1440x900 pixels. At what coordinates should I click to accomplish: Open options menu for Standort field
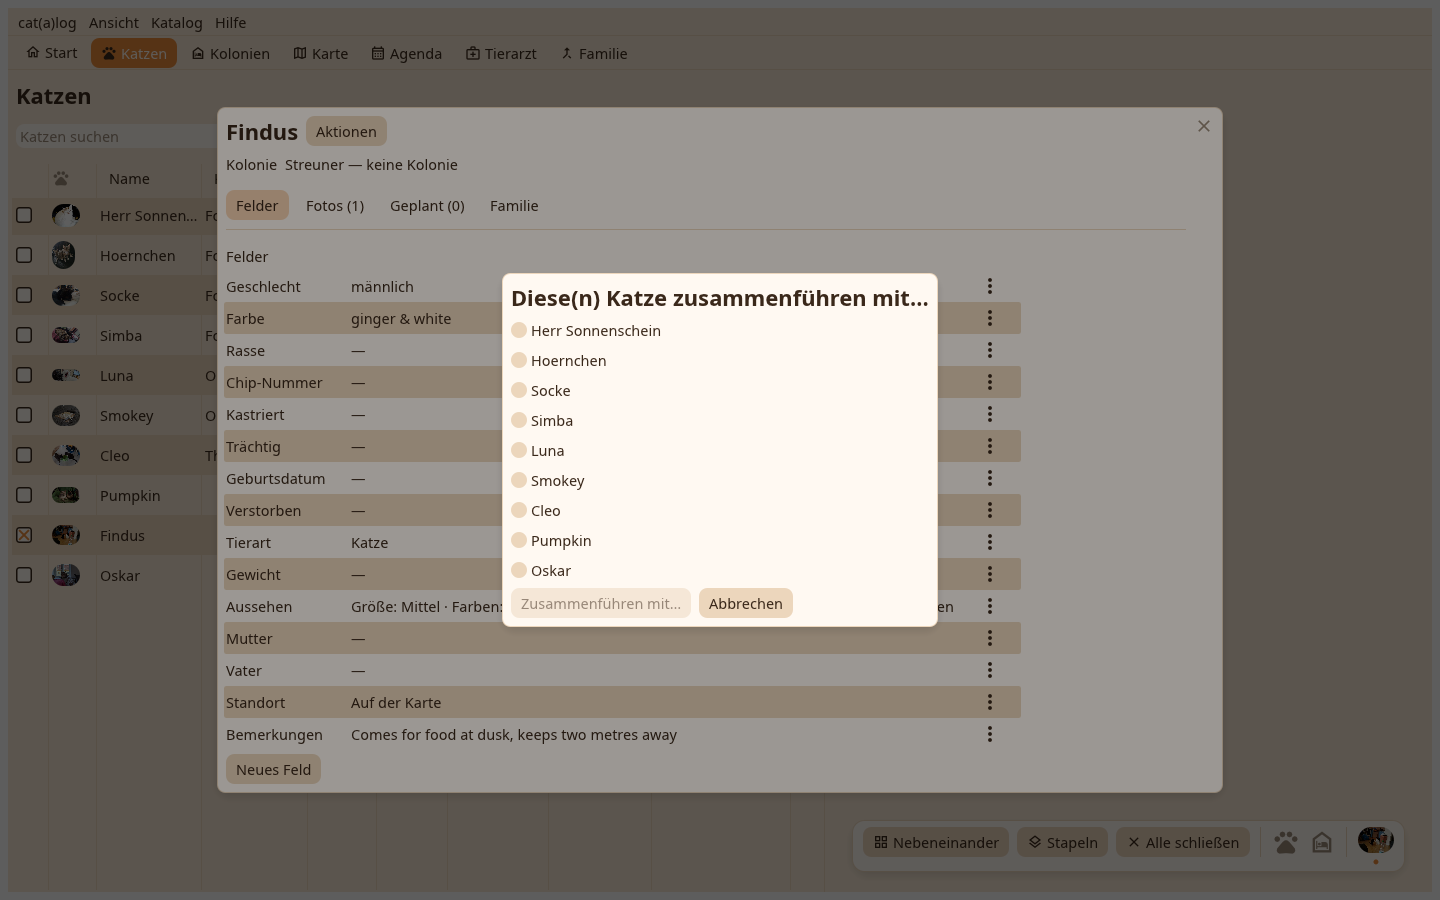pos(990,702)
